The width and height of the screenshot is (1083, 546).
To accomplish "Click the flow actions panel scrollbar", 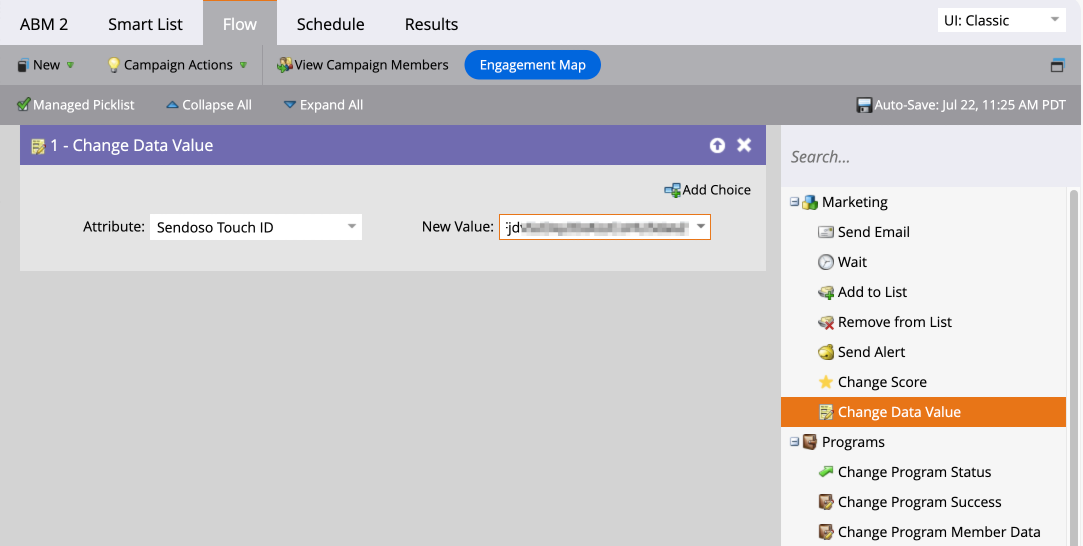I will pyautogui.click(x=1073, y=366).
